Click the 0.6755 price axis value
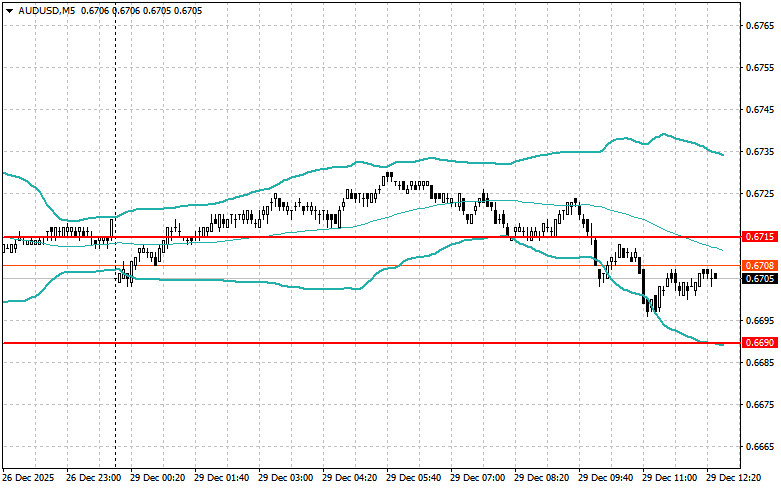The image size is (781, 489). [x=761, y=67]
